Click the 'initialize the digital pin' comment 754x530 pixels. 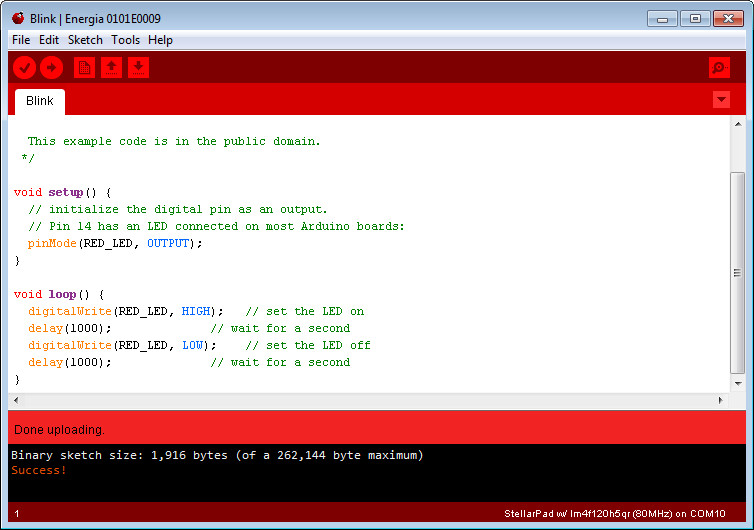[177, 210]
